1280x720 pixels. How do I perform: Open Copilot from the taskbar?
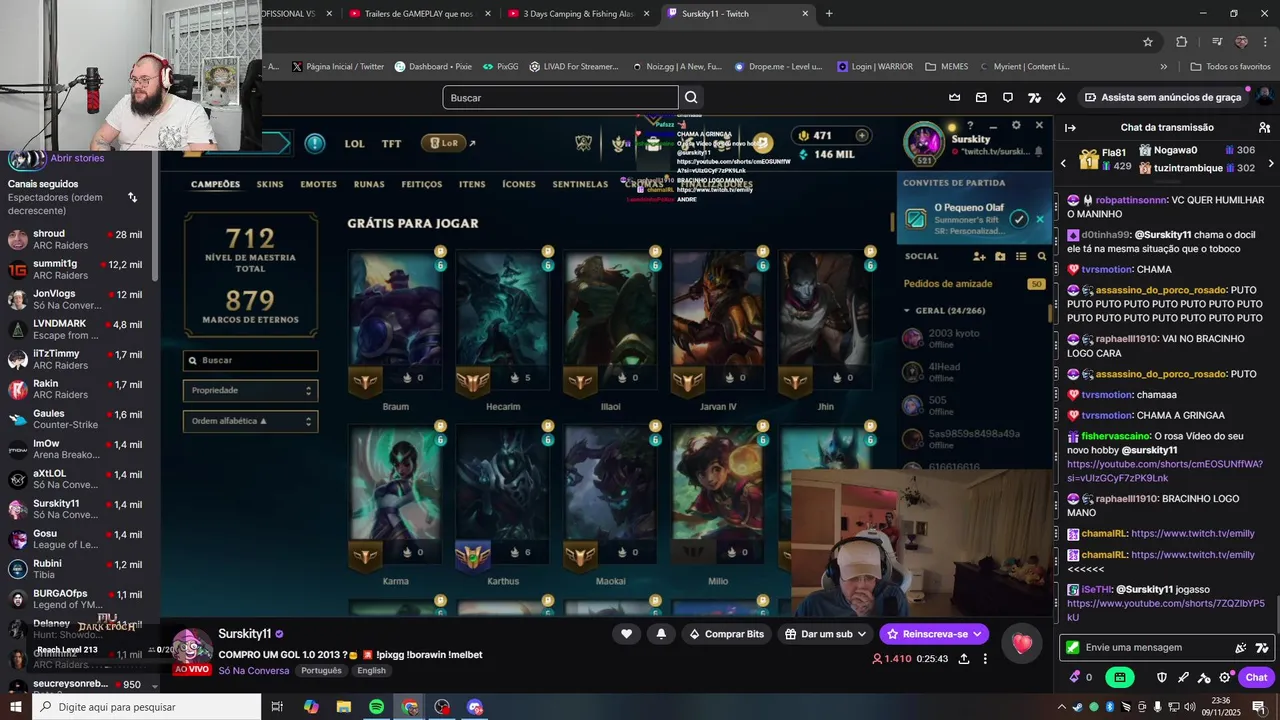[311, 707]
